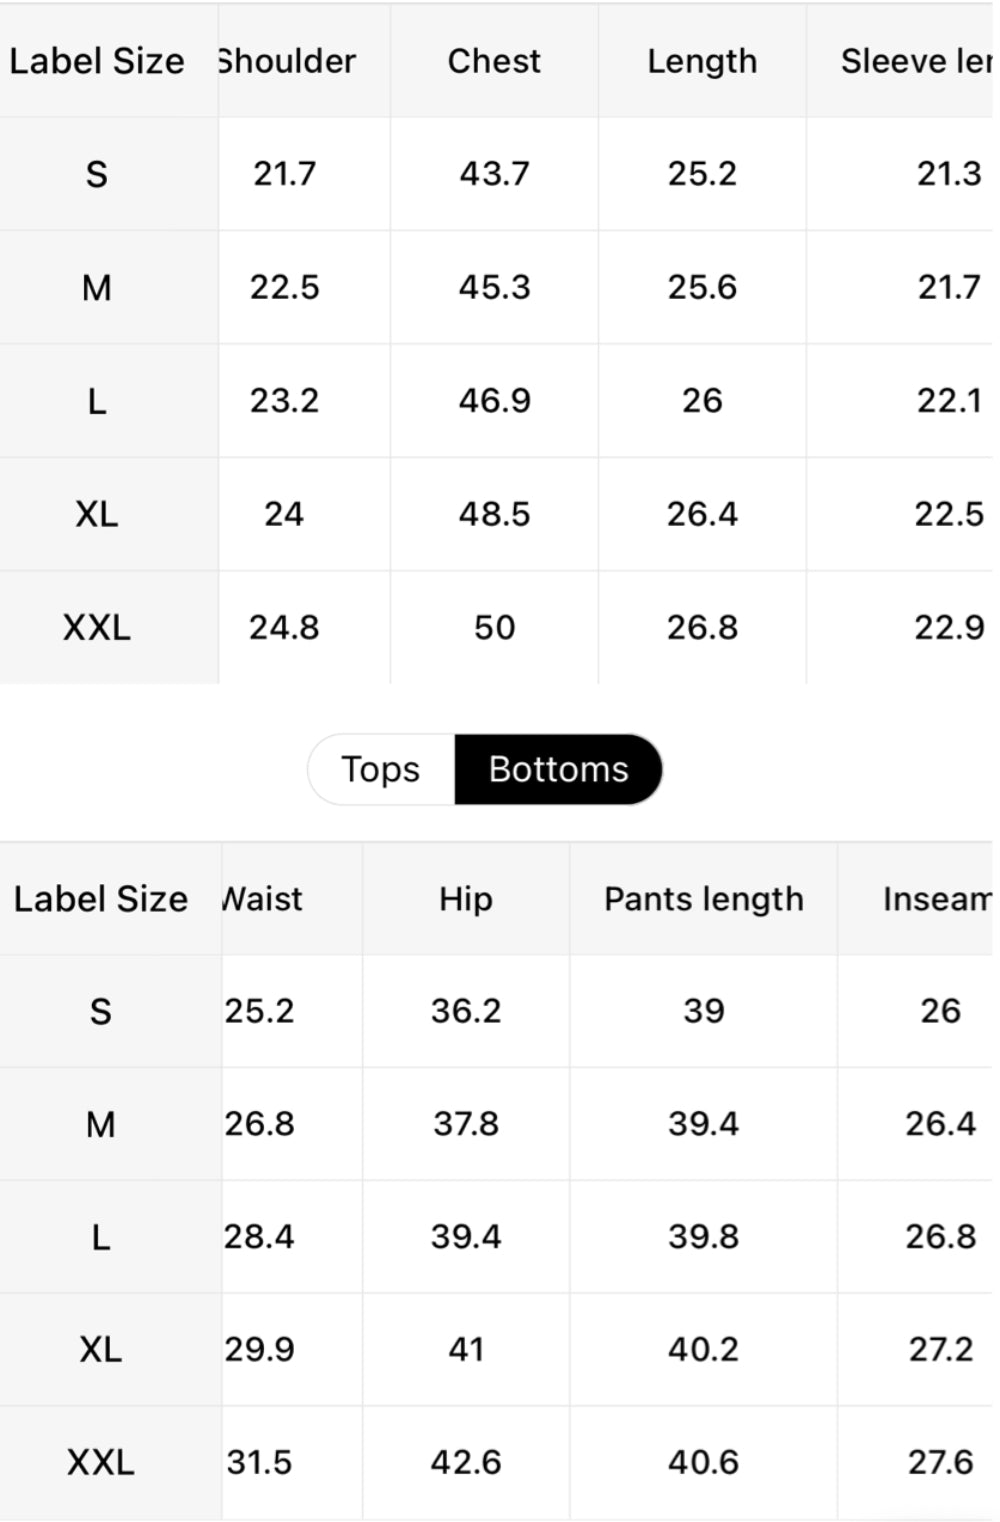Select size XL row in bottoms table
The height and width of the screenshot is (1522, 1000).
coord(101,1350)
